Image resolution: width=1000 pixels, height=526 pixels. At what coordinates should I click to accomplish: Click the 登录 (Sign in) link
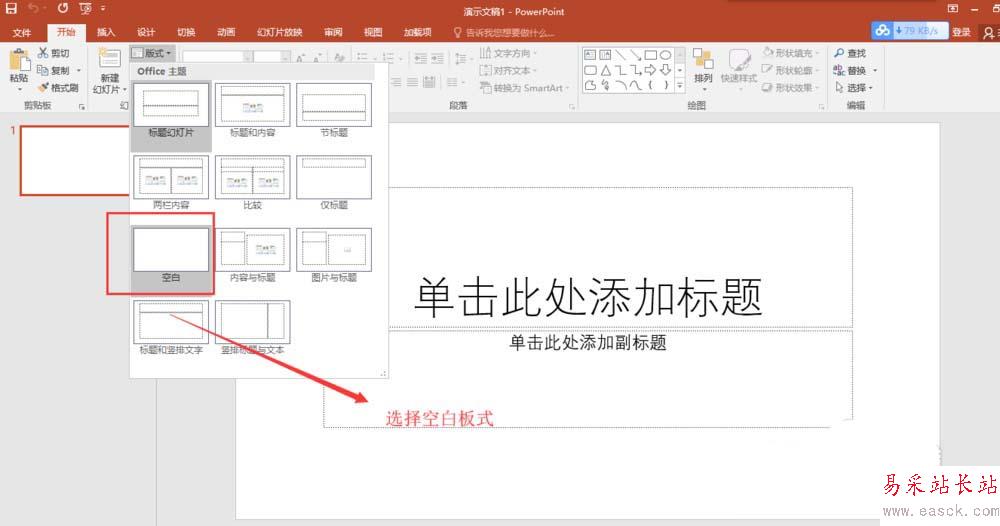tap(961, 32)
